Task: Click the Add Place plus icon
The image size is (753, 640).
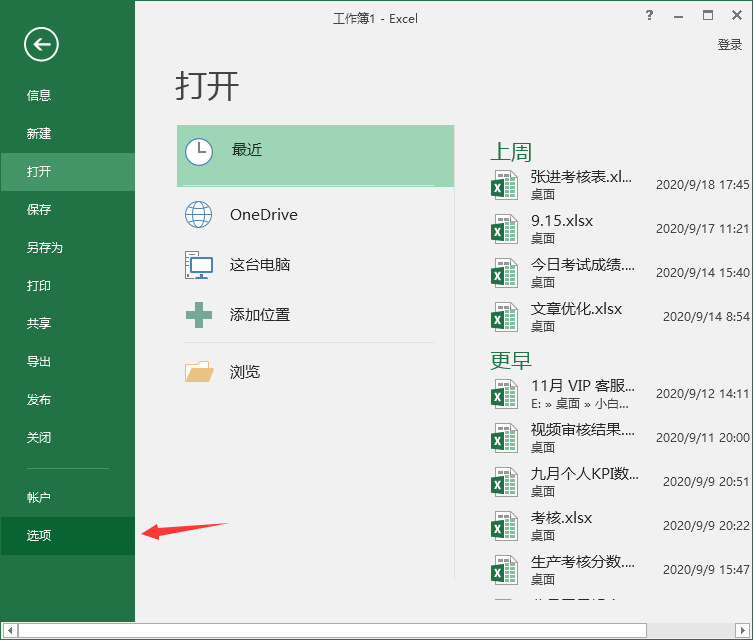Action: 199,315
